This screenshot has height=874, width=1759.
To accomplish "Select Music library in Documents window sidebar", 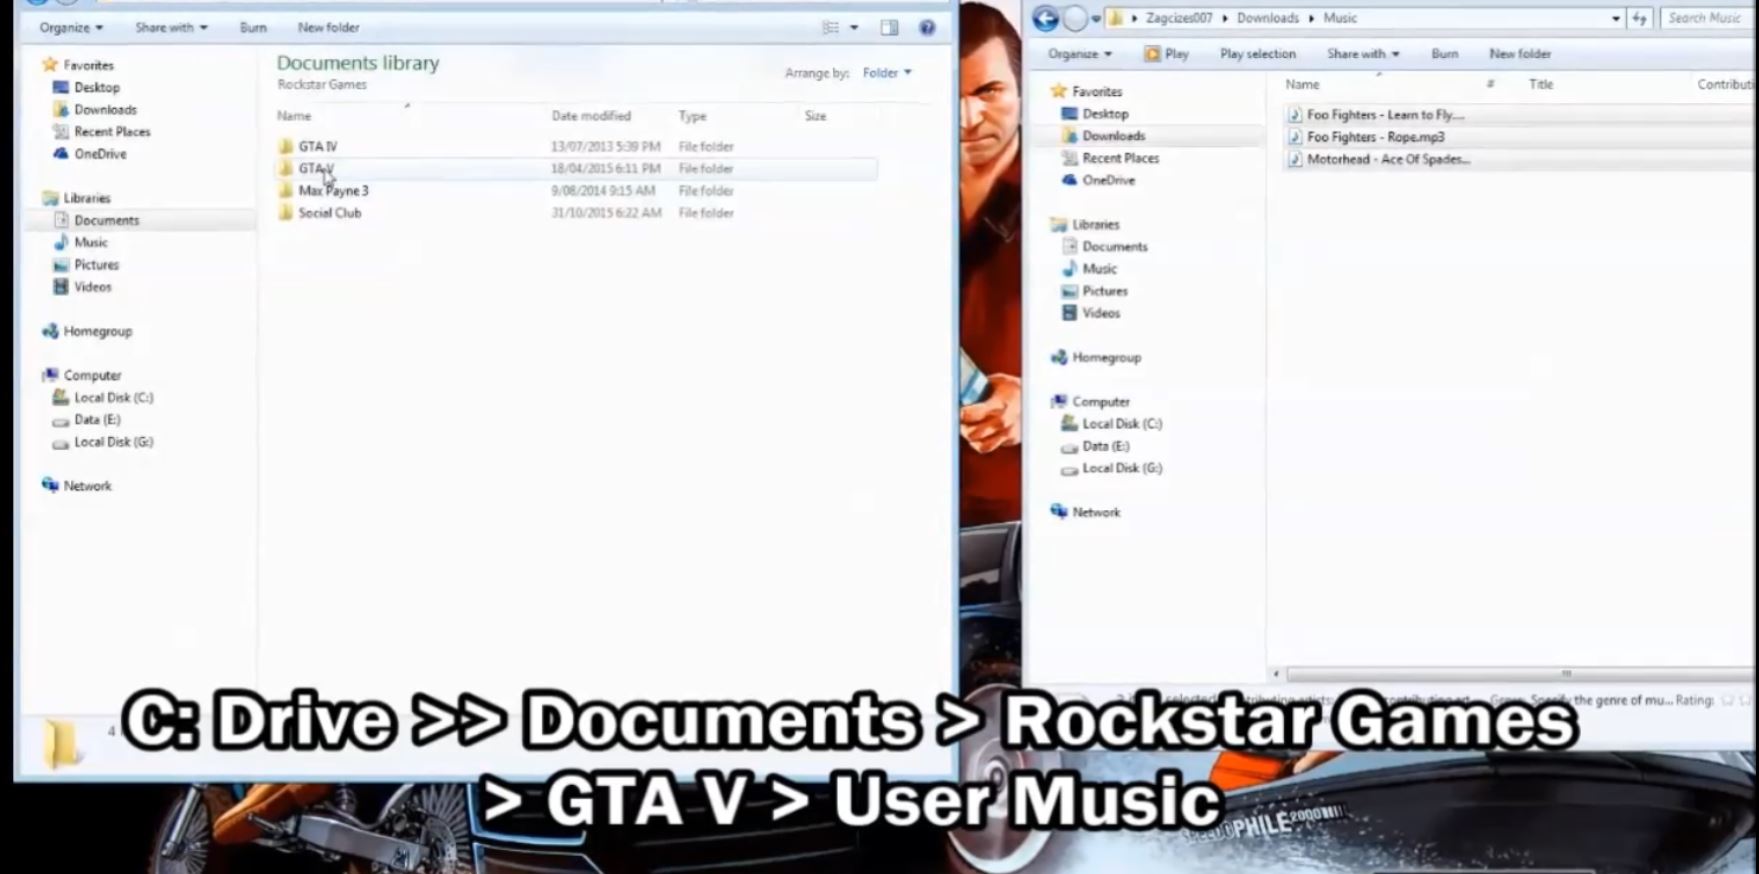I will pos(80,242).
